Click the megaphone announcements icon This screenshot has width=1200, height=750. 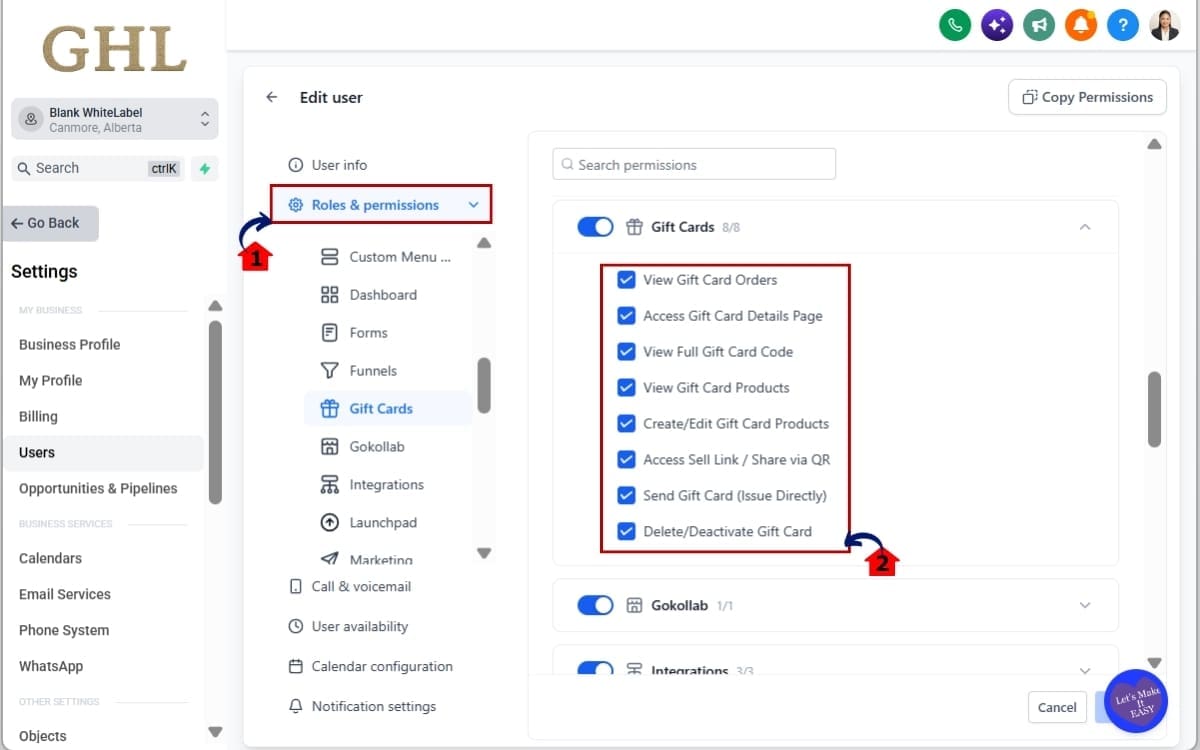[1039, 25]
